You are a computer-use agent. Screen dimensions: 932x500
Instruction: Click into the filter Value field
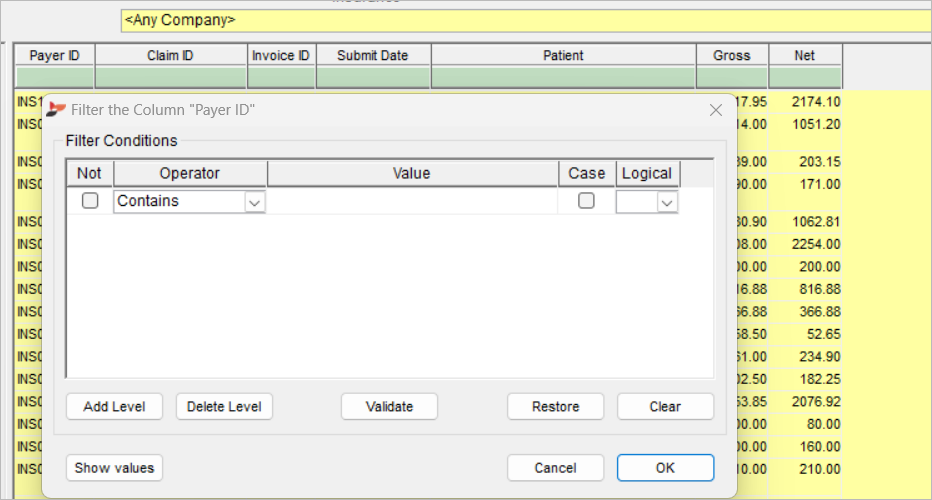pyautogui.click(x=412, y=201)
